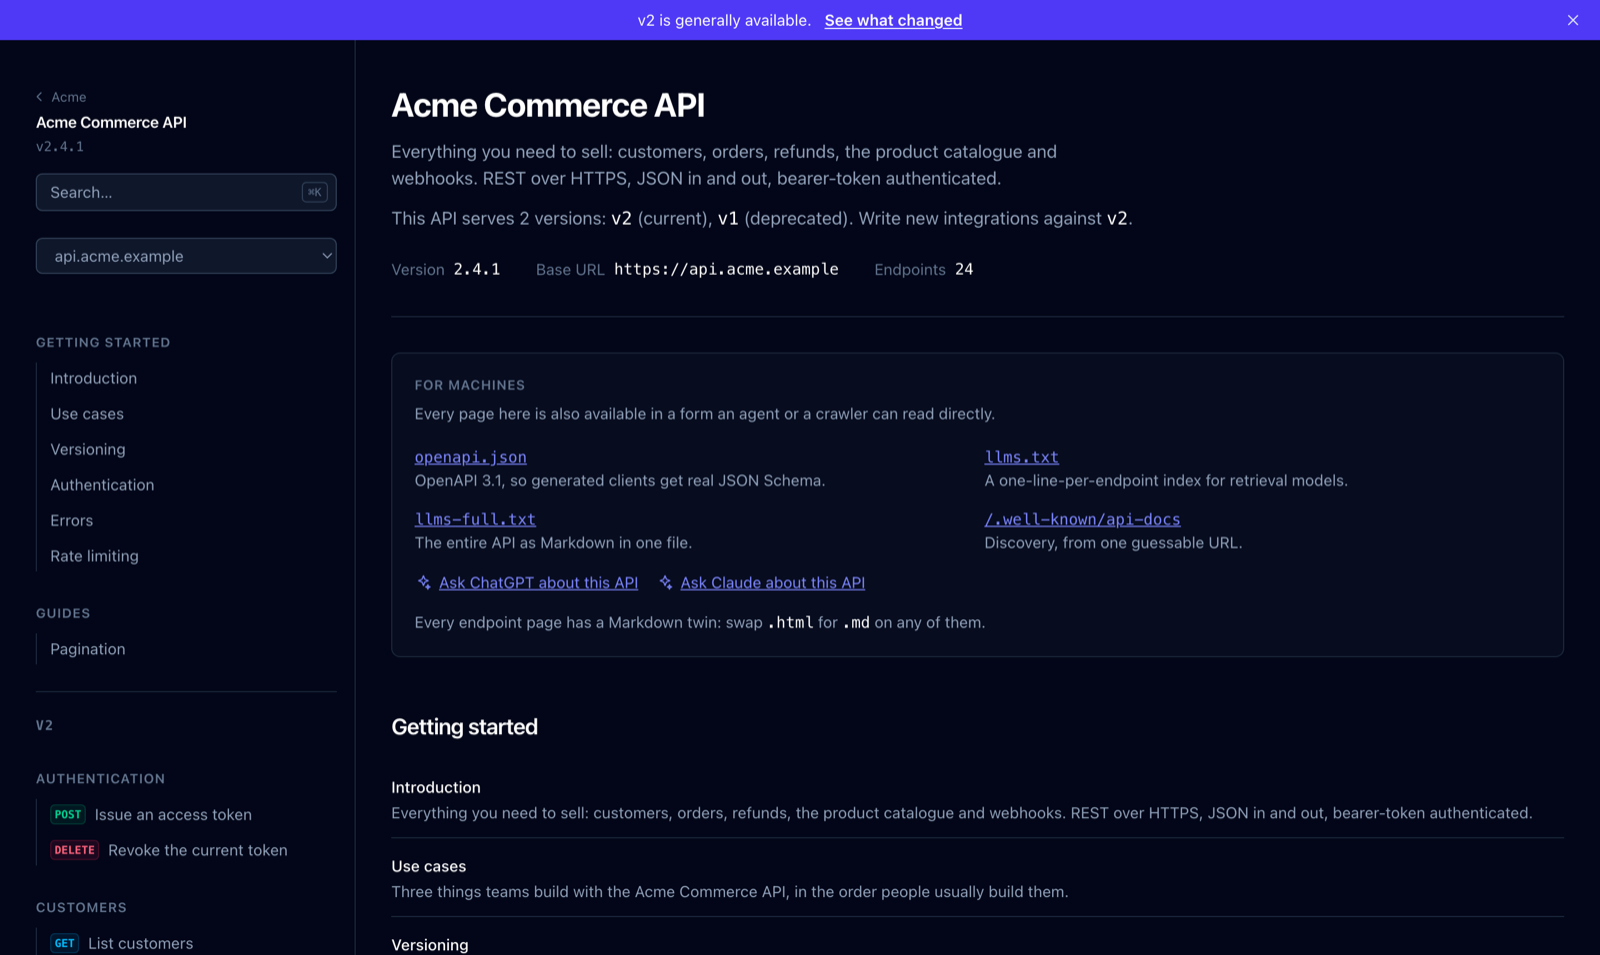Click the ⌘K shortcut badge in search

point(314,192)
